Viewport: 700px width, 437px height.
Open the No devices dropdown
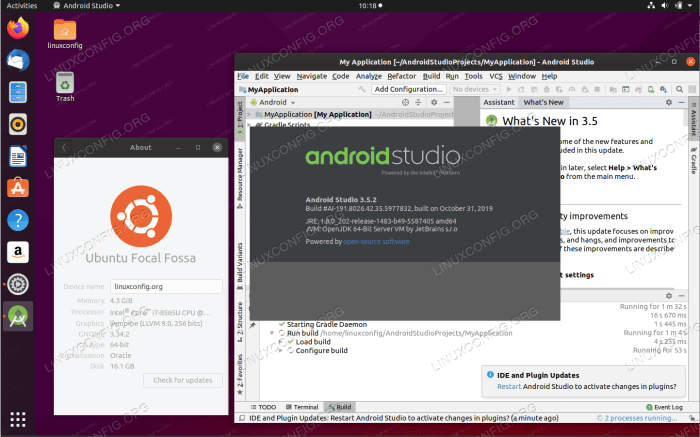[x=475, y=89]
